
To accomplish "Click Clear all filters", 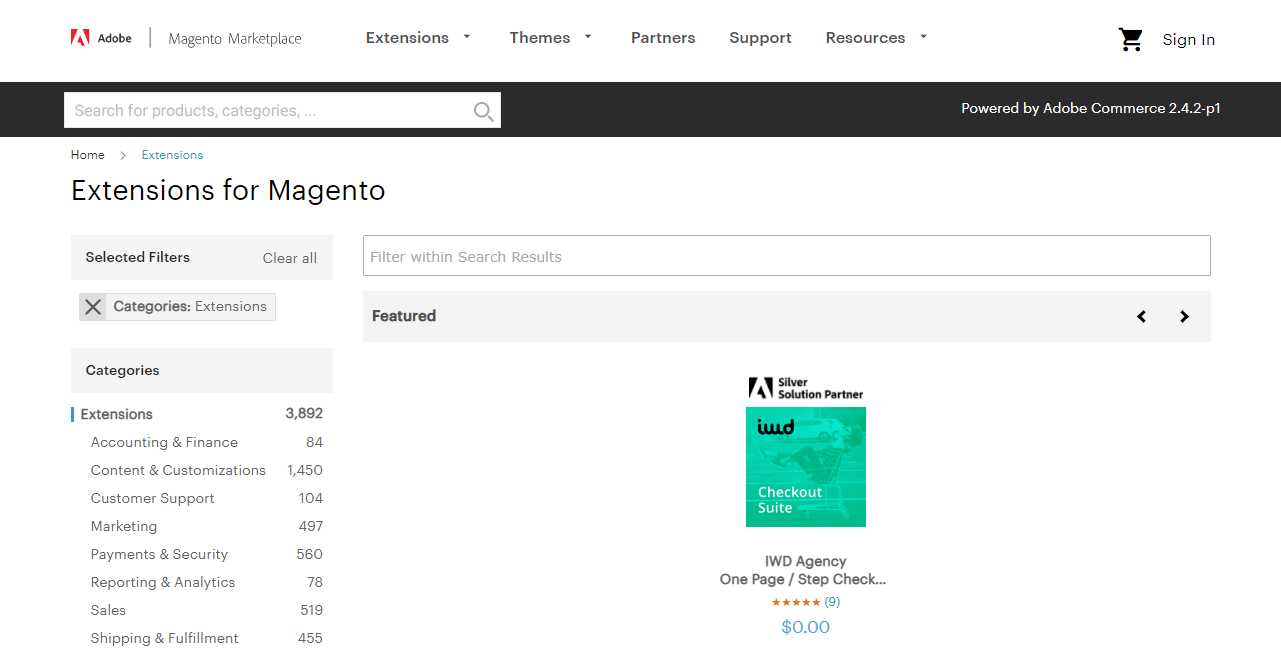I will [x=290, y=258].
